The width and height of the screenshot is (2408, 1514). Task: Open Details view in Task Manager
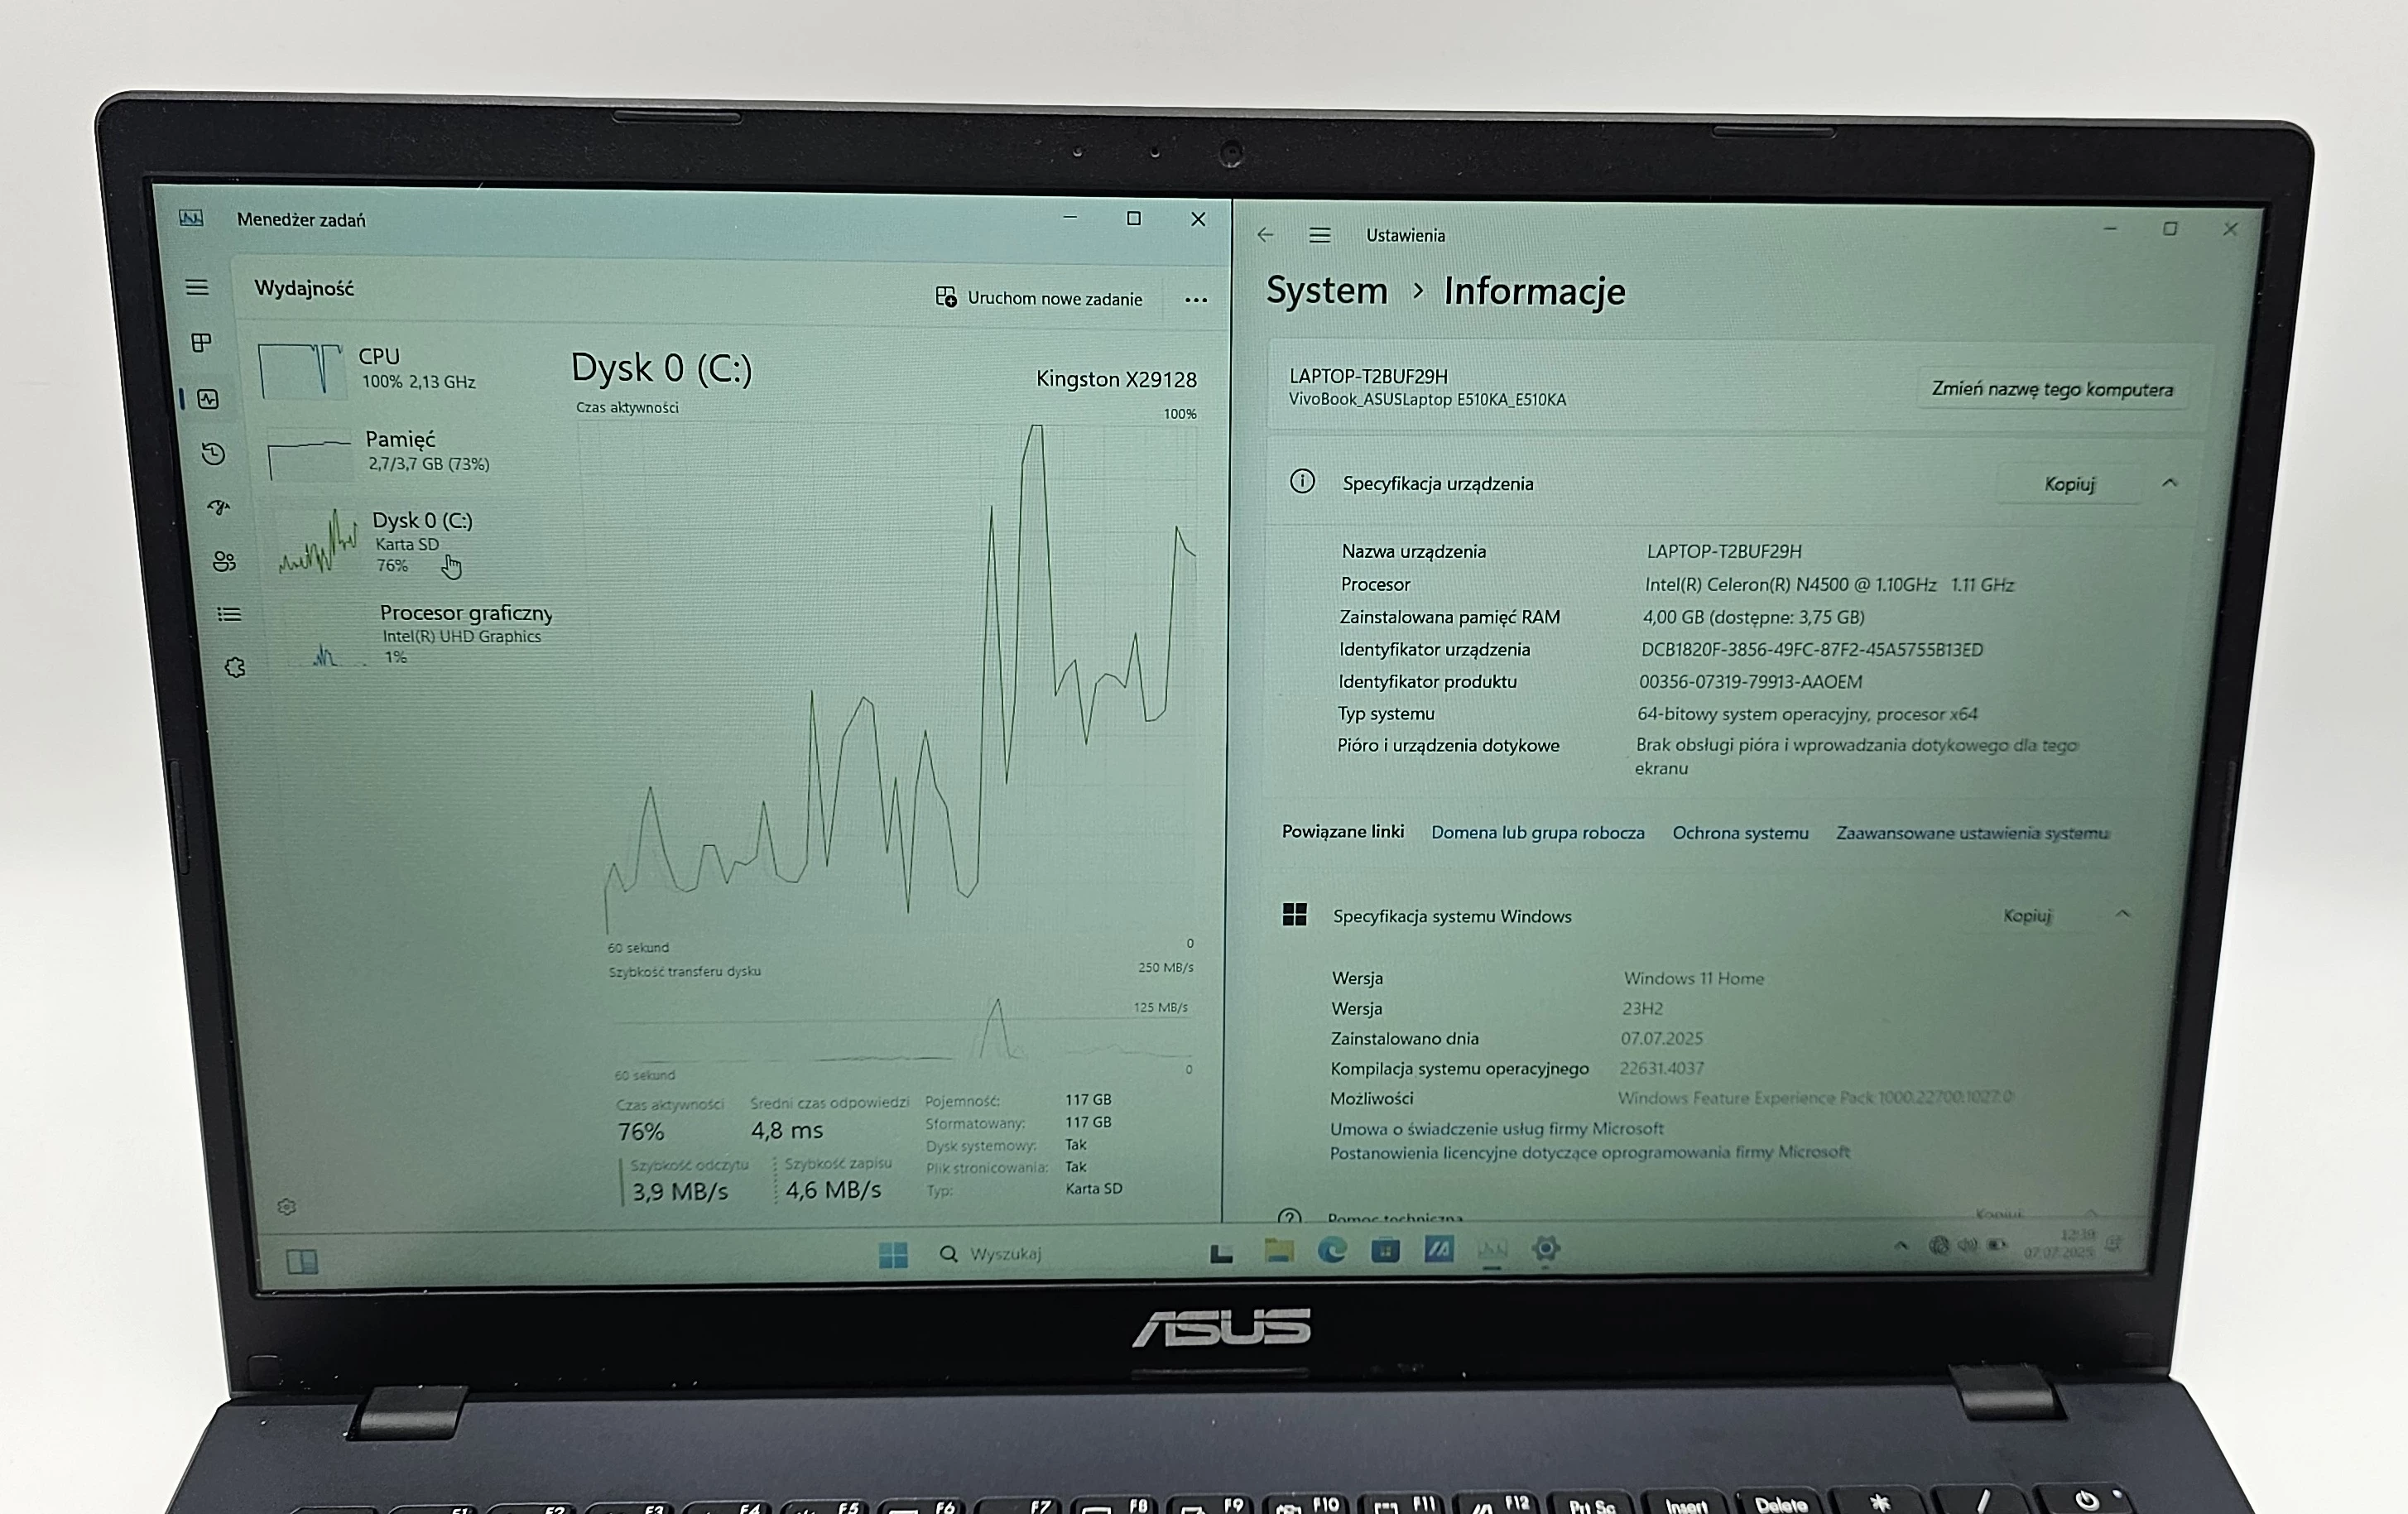(231, 615)
